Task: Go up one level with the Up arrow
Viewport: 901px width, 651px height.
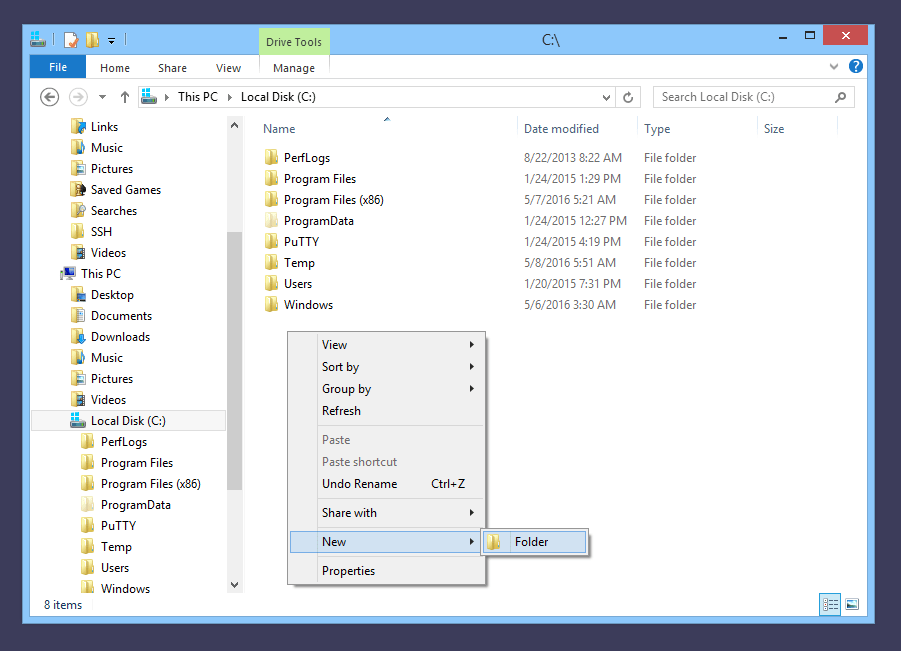Action: pyautogui.click(x=125, y=97)
